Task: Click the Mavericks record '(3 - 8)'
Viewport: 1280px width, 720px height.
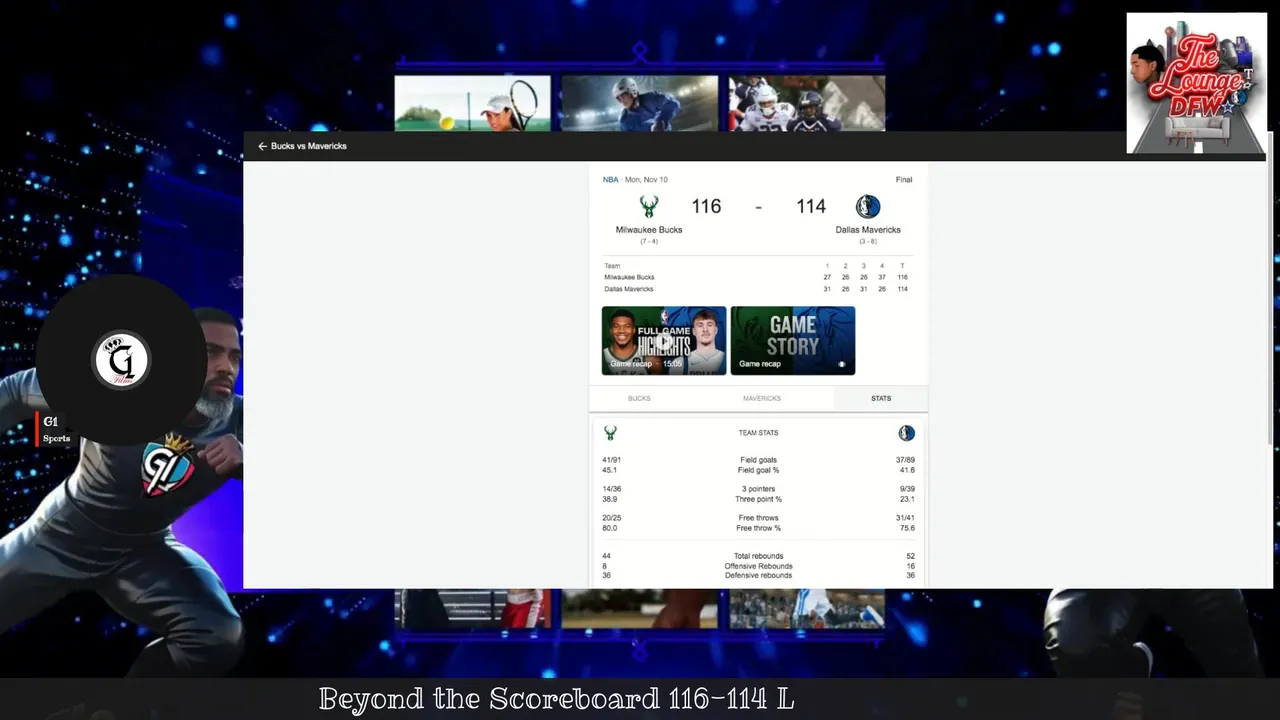Action: click(868, 242)
